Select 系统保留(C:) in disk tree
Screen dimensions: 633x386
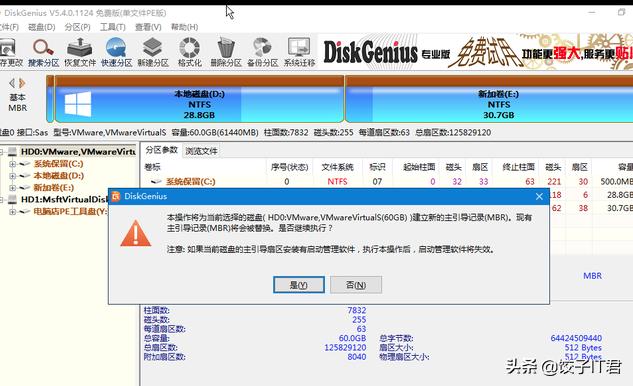click(58, 164)
